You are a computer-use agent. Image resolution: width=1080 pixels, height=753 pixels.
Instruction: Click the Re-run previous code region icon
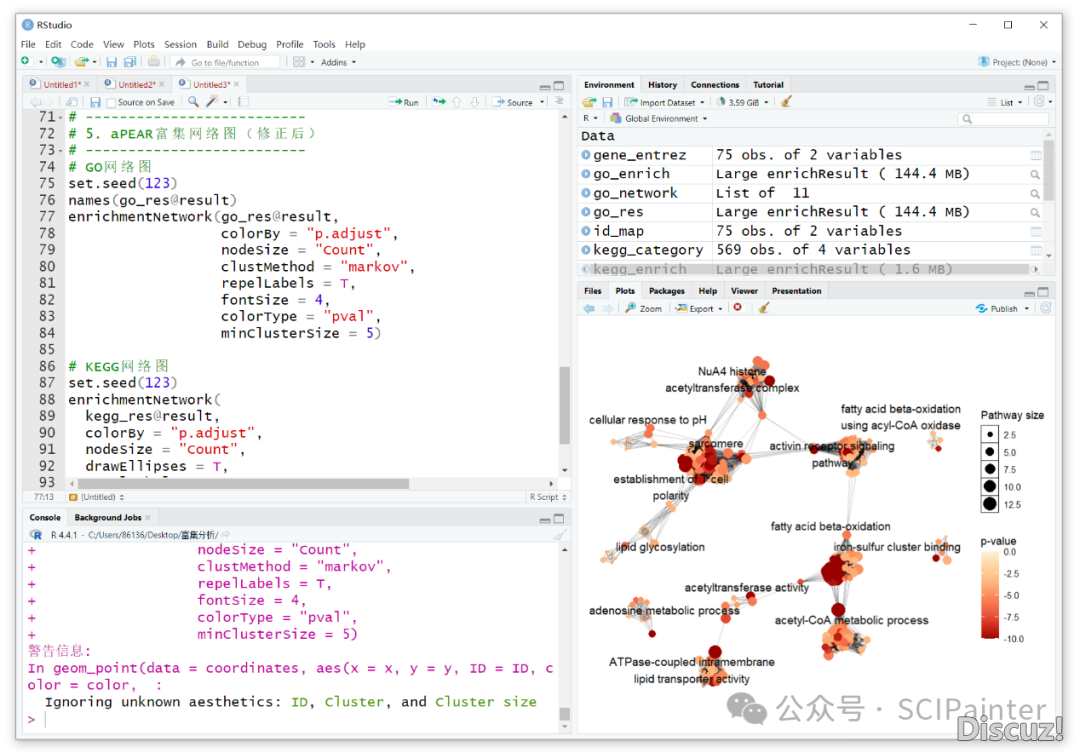coord(439,102)
